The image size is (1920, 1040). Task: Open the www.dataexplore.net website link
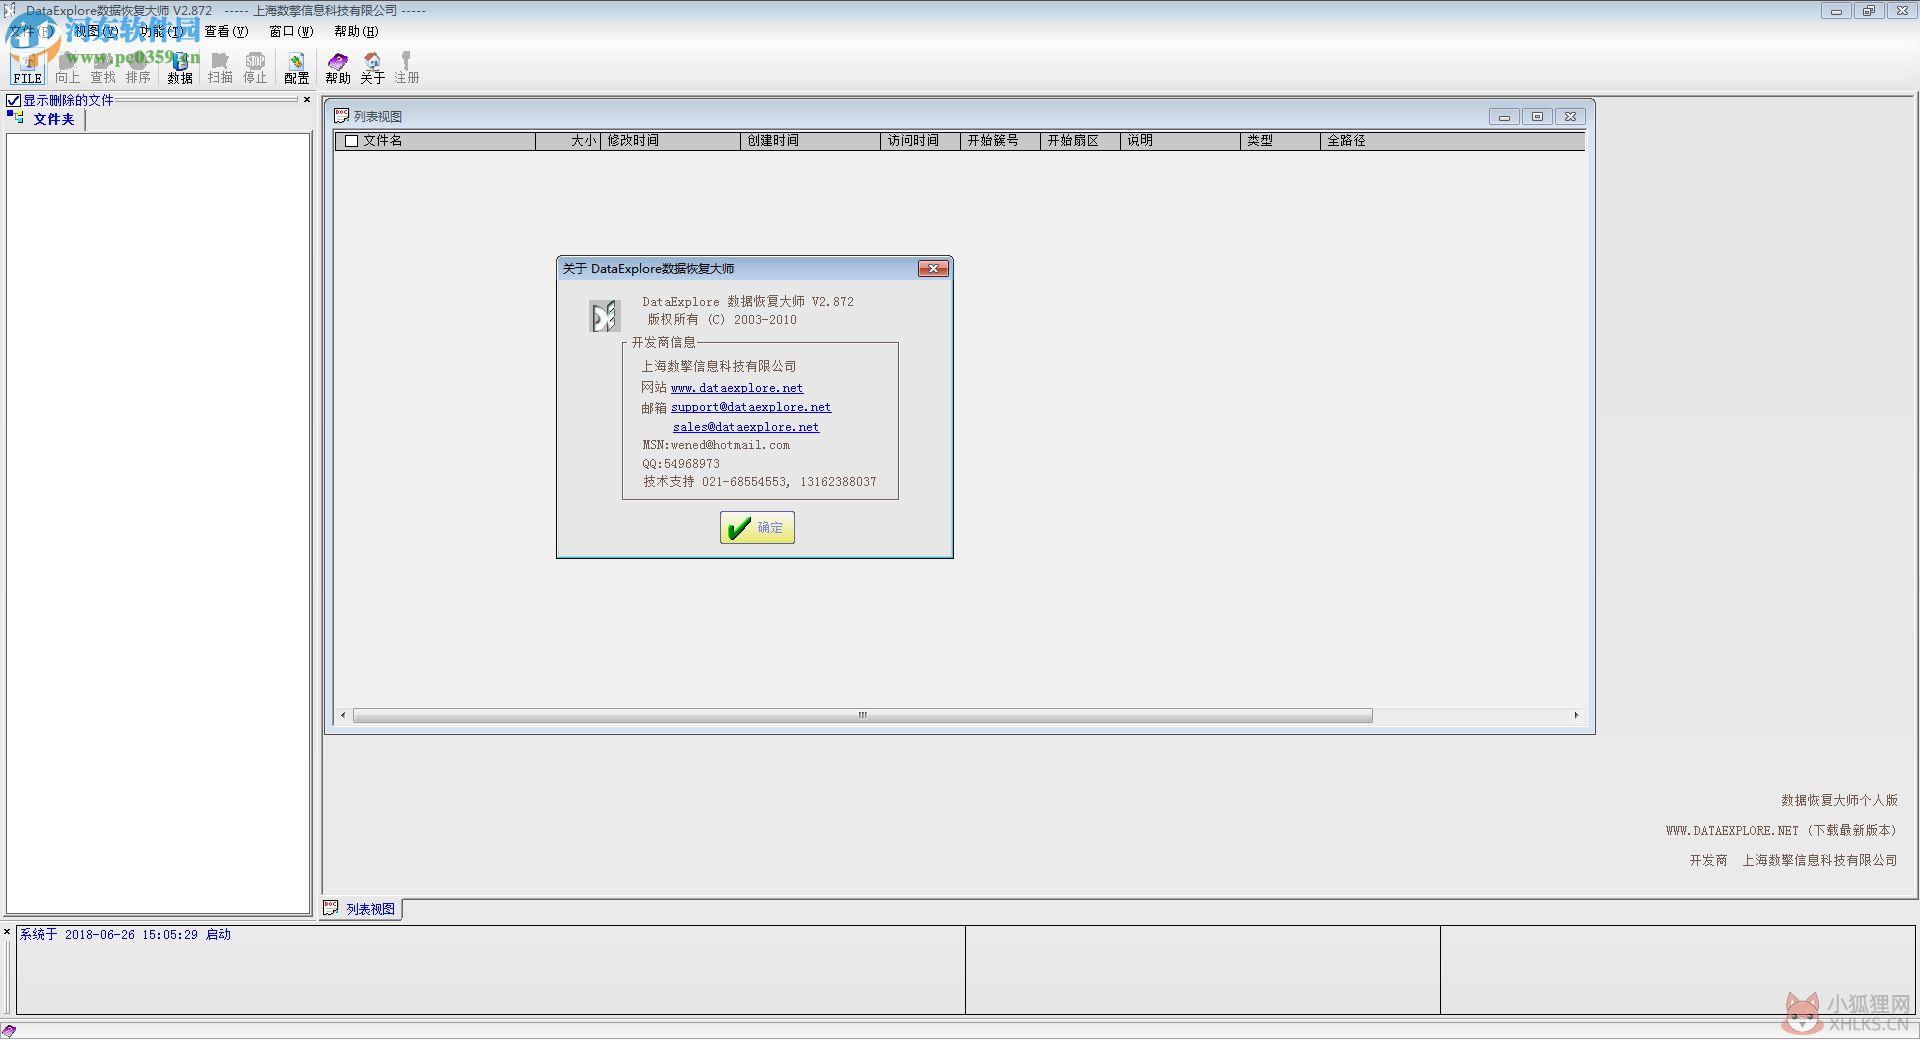[x=737, y=388]
